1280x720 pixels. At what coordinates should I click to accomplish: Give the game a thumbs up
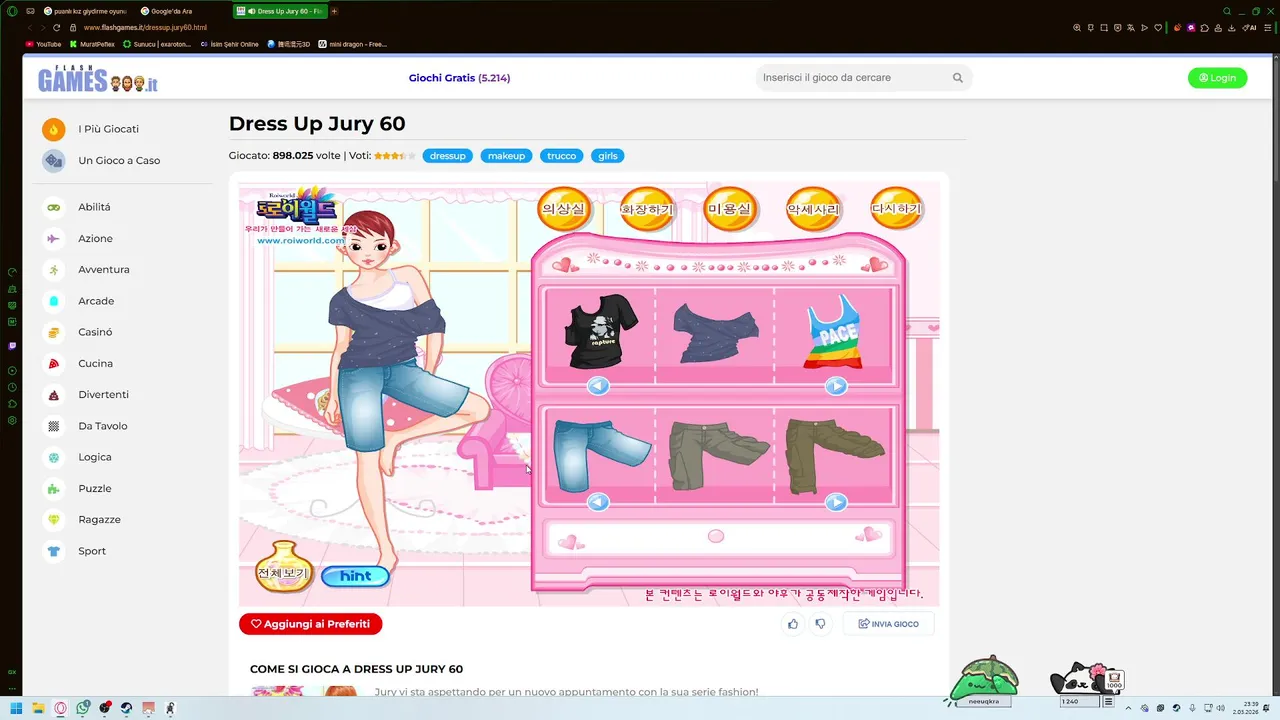793,624
